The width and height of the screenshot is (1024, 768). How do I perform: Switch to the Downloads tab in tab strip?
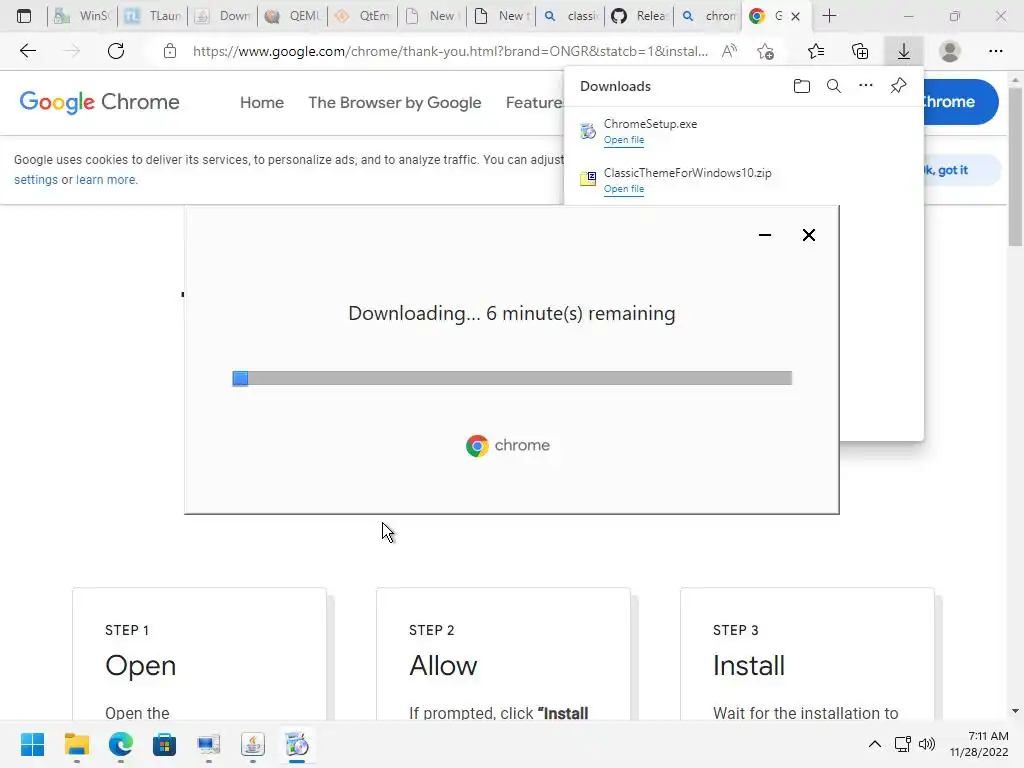pos(223,16)
